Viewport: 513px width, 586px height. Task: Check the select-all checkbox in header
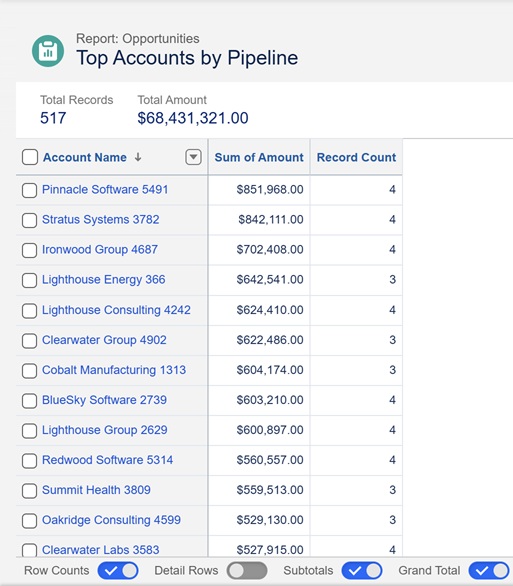tap(30, 157)
